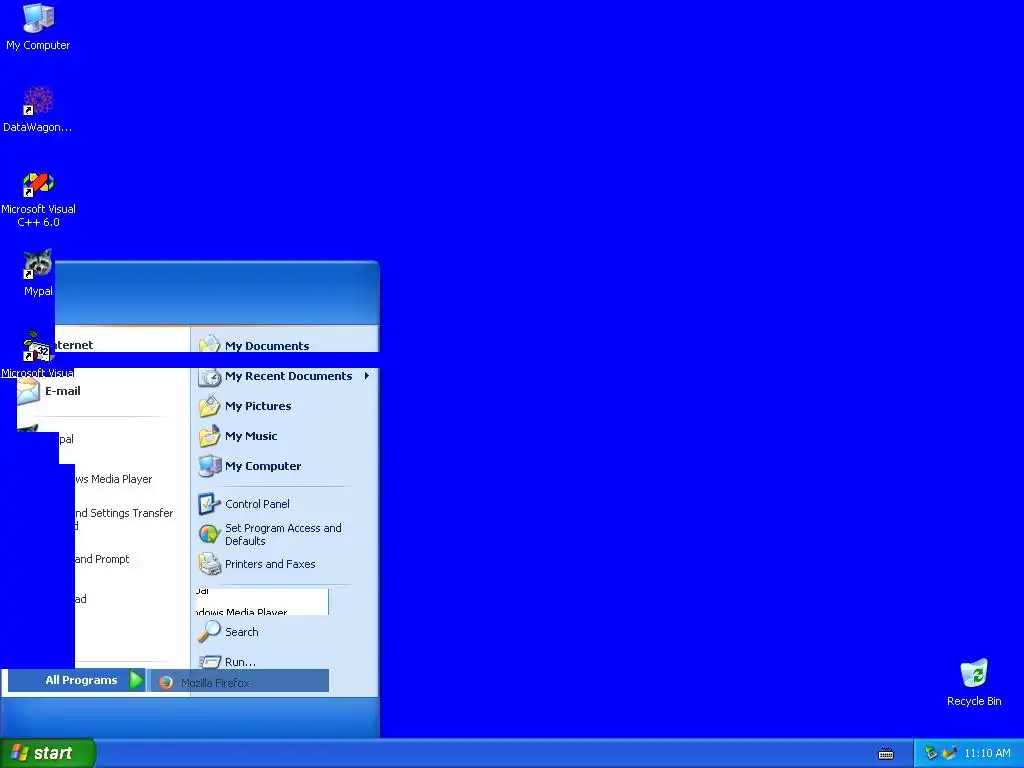
Task: Launch Mozilla Firefox highlighted item
Action: 238,682
